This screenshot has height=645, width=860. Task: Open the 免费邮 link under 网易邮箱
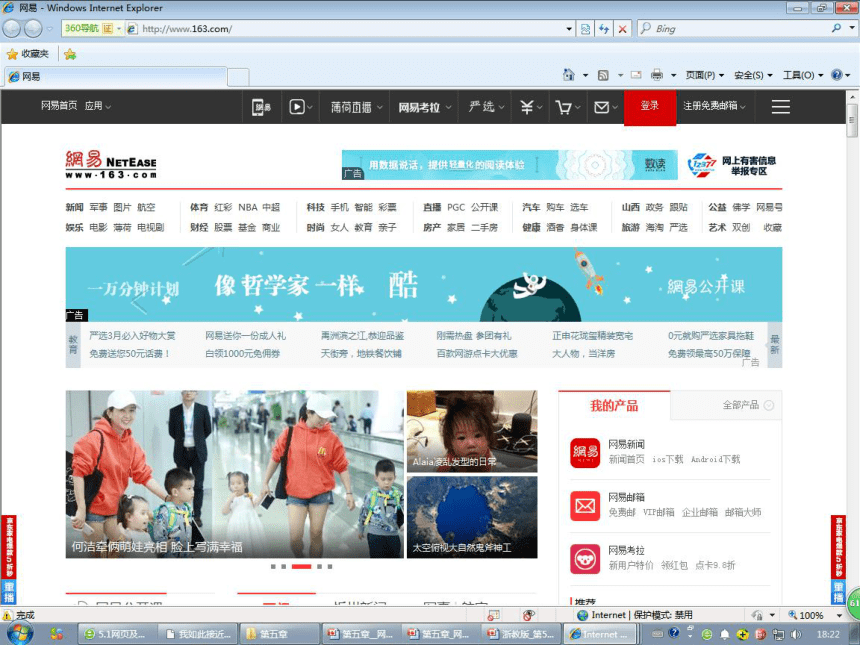coord(622,512)
